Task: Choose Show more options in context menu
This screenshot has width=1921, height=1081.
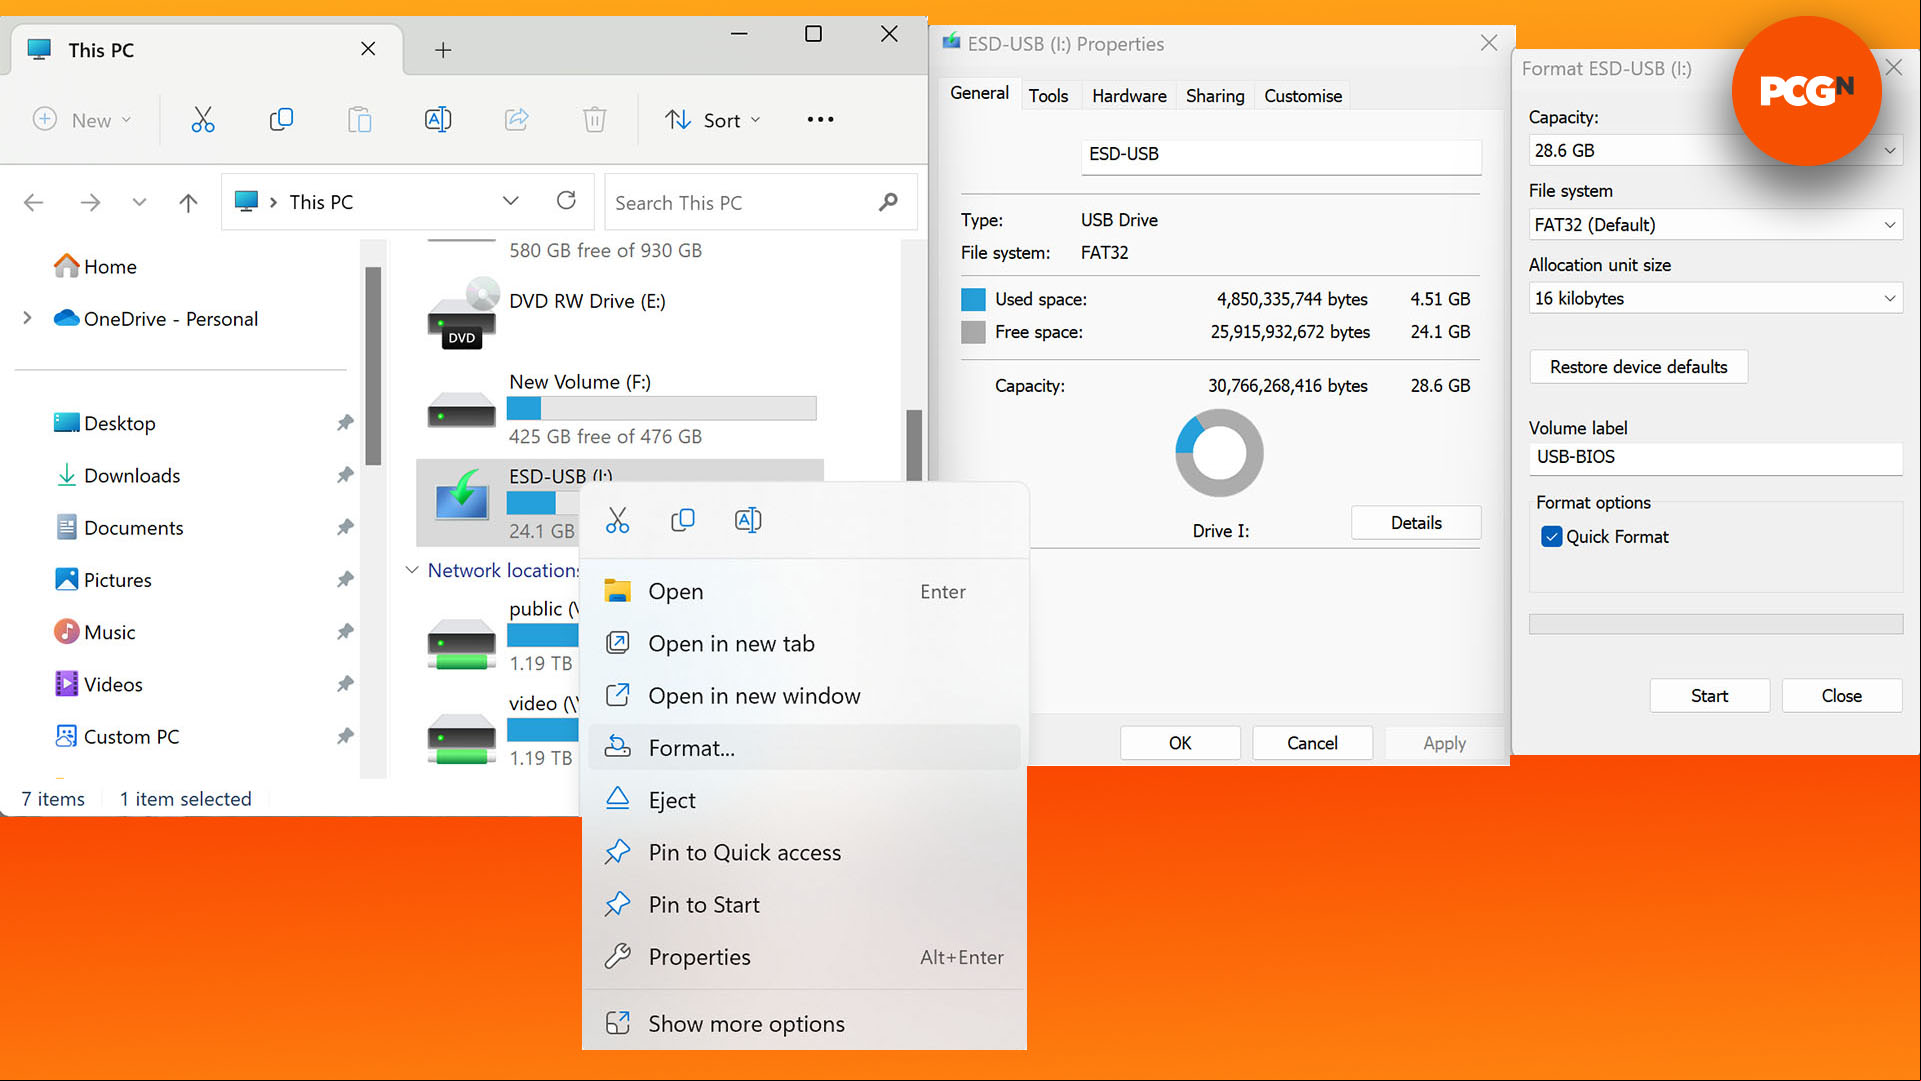Action: click(x=804, y=1024)
